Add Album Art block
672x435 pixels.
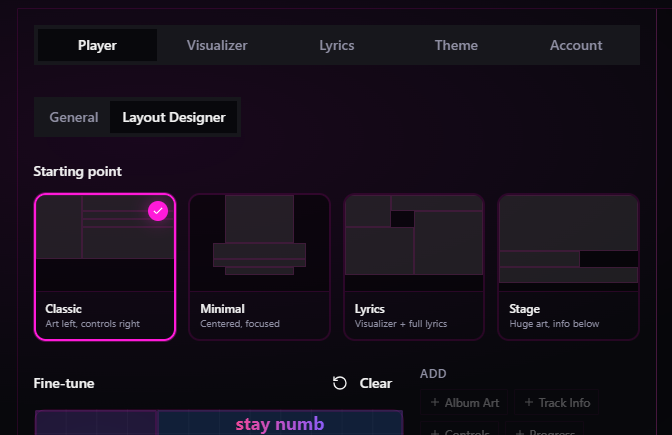click(x=464, y=402)
